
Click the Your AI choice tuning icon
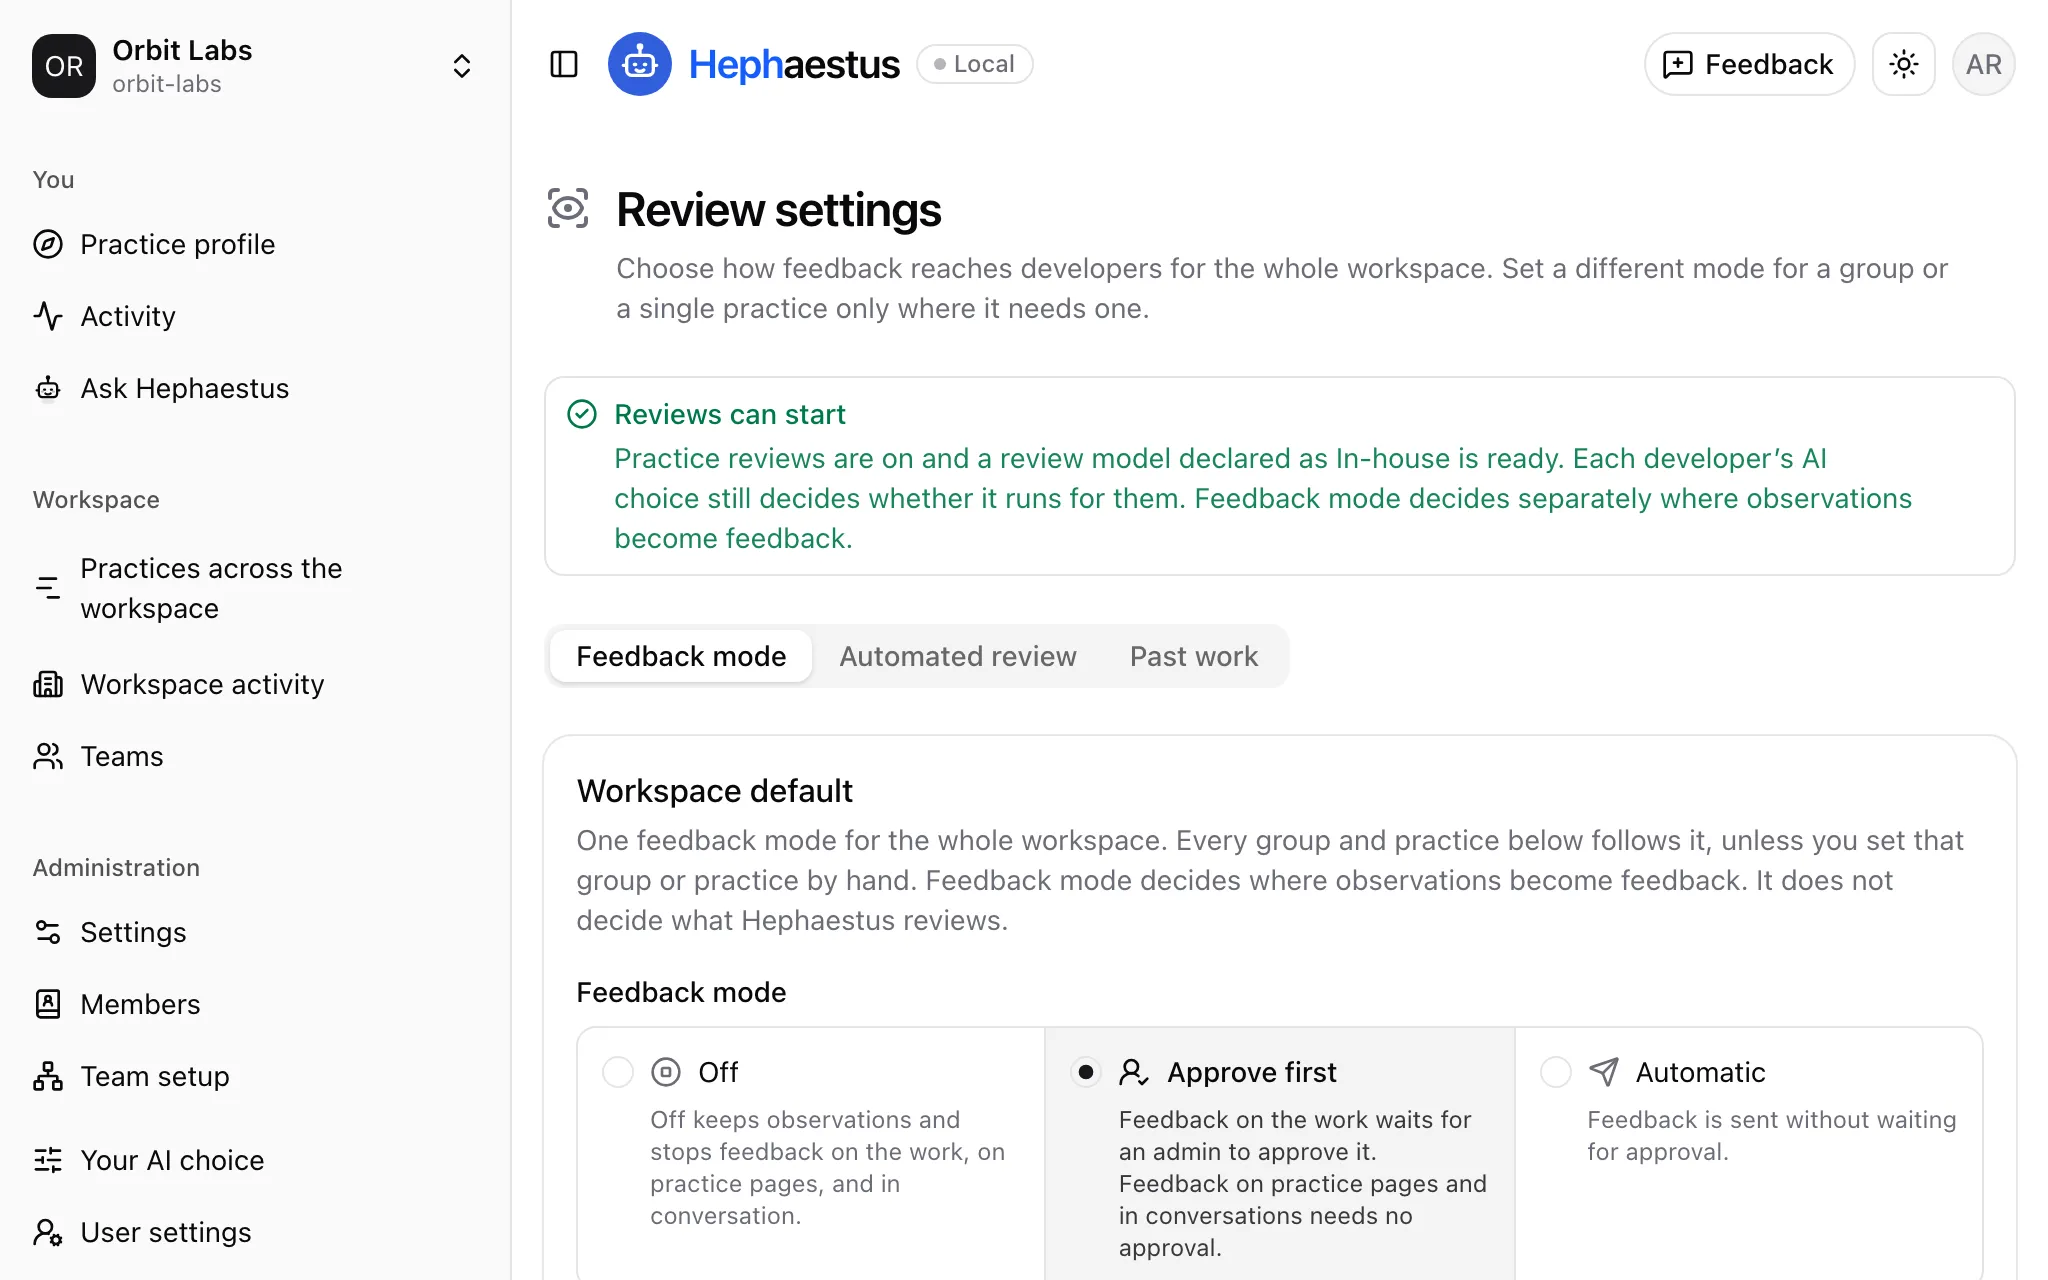[48, 1160]
